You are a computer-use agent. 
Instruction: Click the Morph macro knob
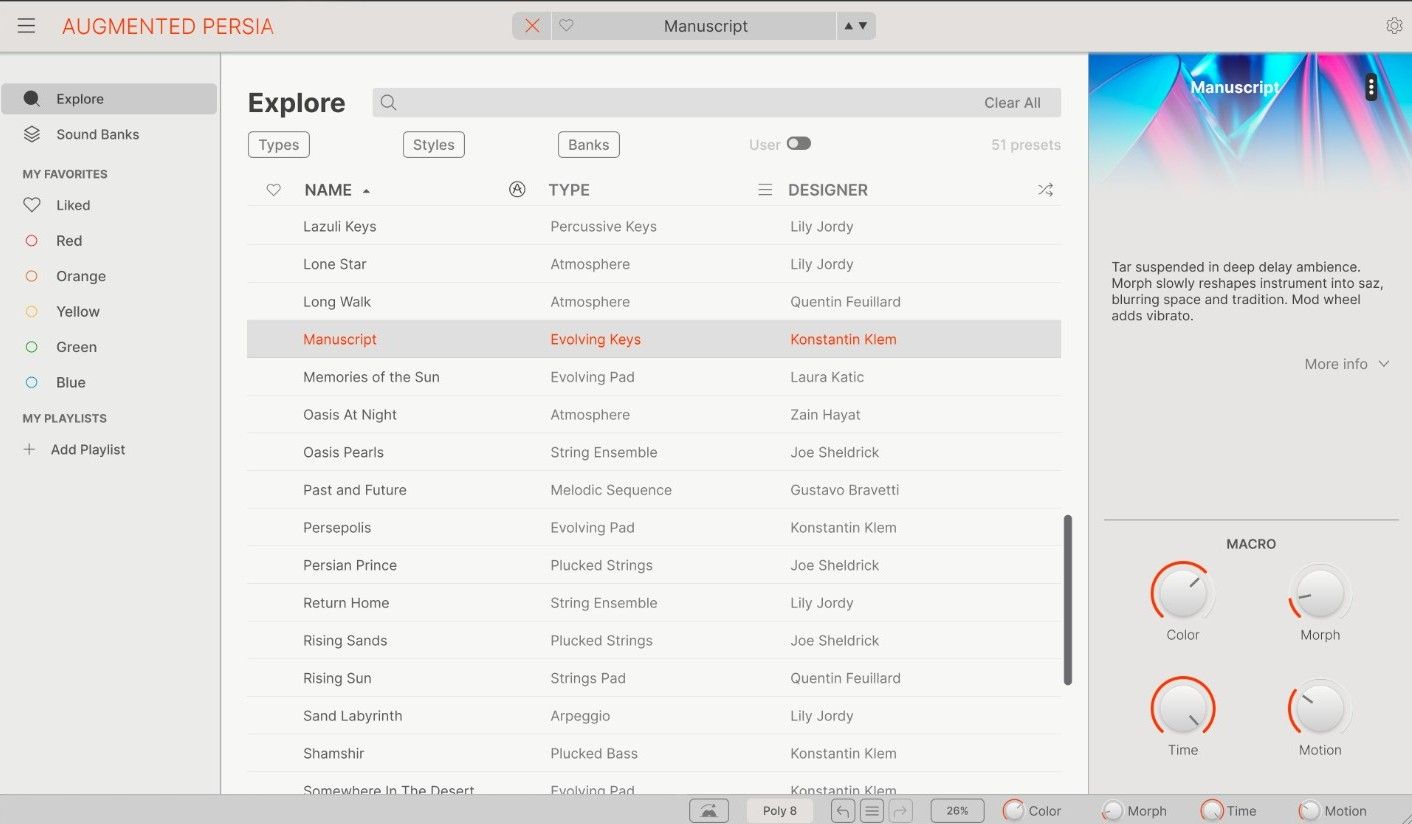pyautogui.click(x=1319, y=595)
